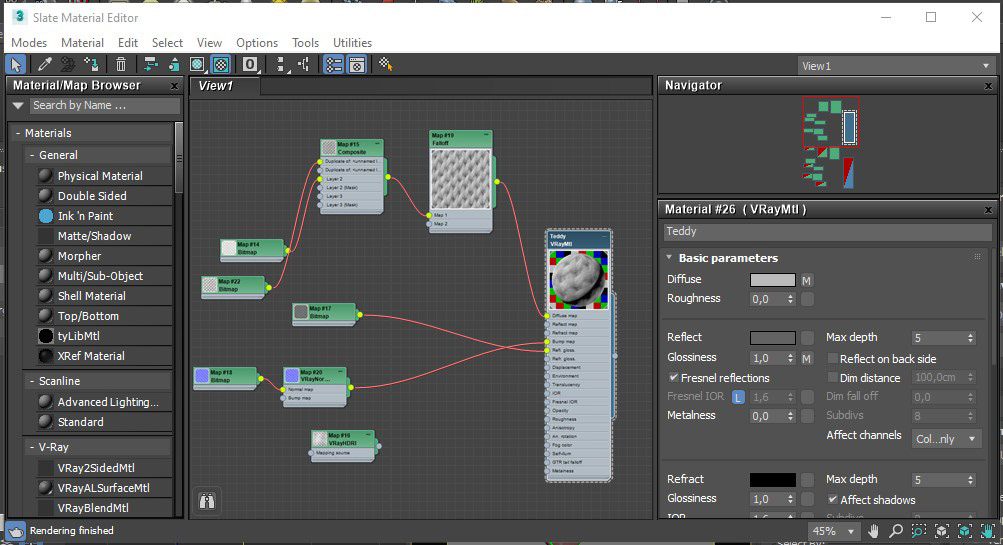Screen dimensions: 1003x545
Task: Click empty map slot beside Roughness
Action: coord(807,299)
